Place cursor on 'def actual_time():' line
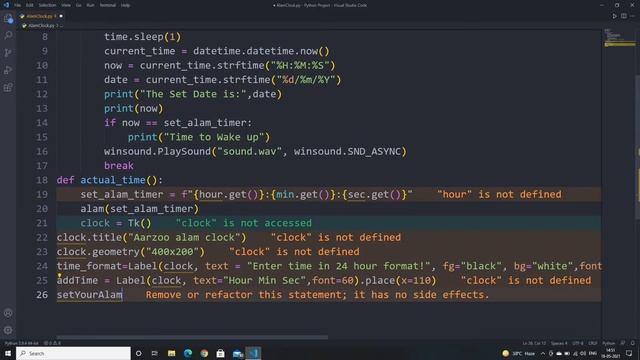Screen dimensions: 640x360 (x=109, y=180)
